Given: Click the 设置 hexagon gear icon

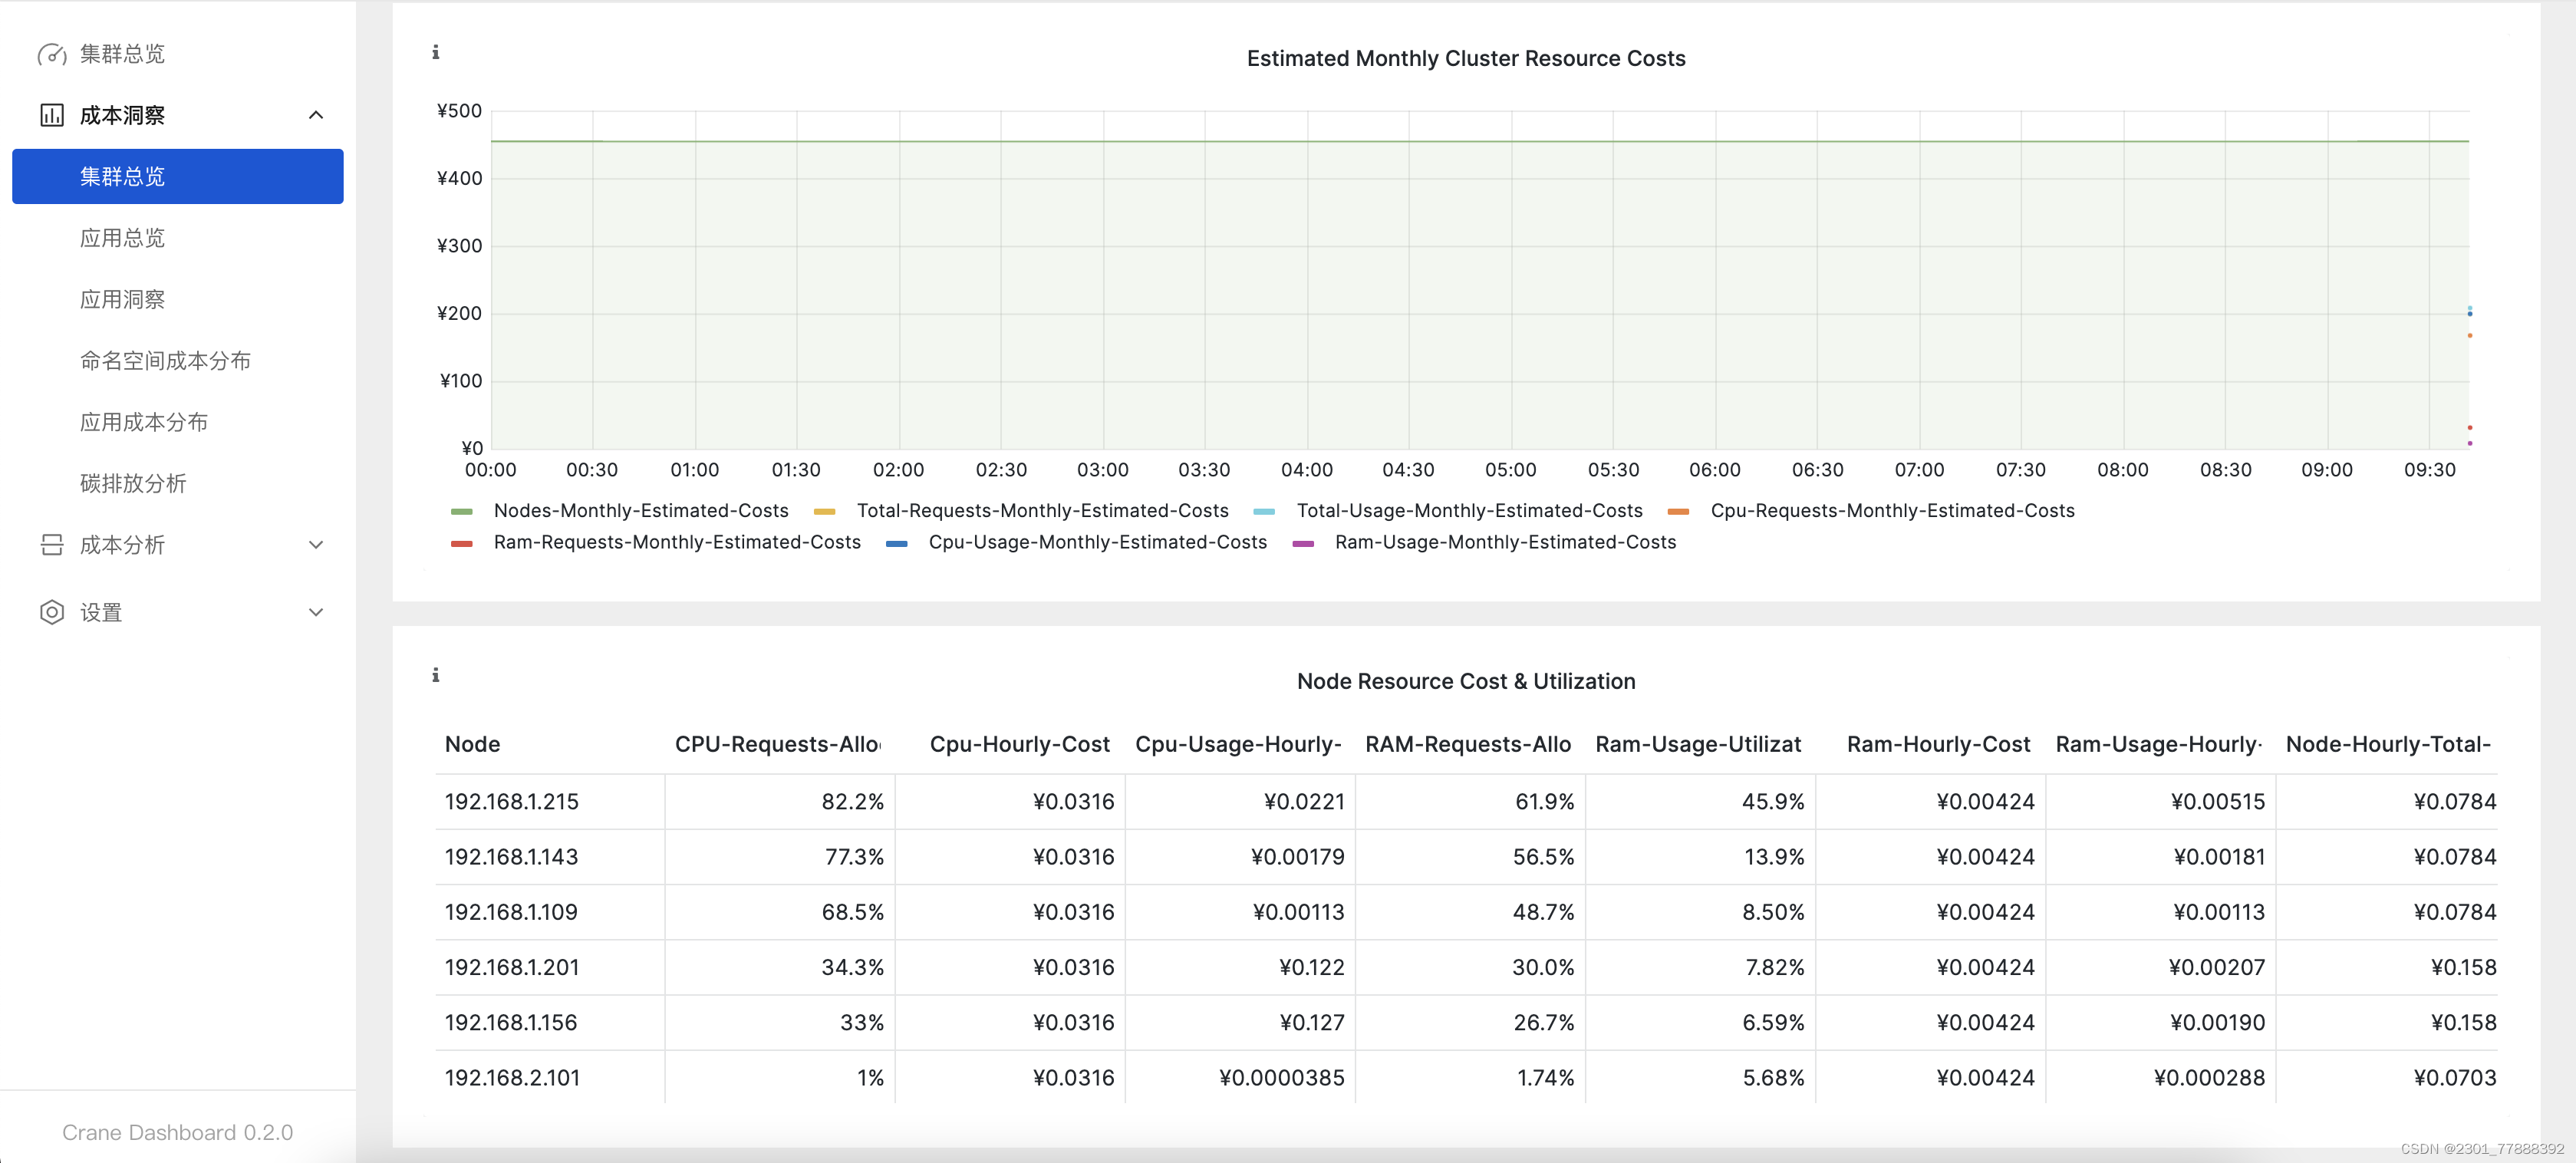Looking at the screenshot, I should tap(52, 612).
